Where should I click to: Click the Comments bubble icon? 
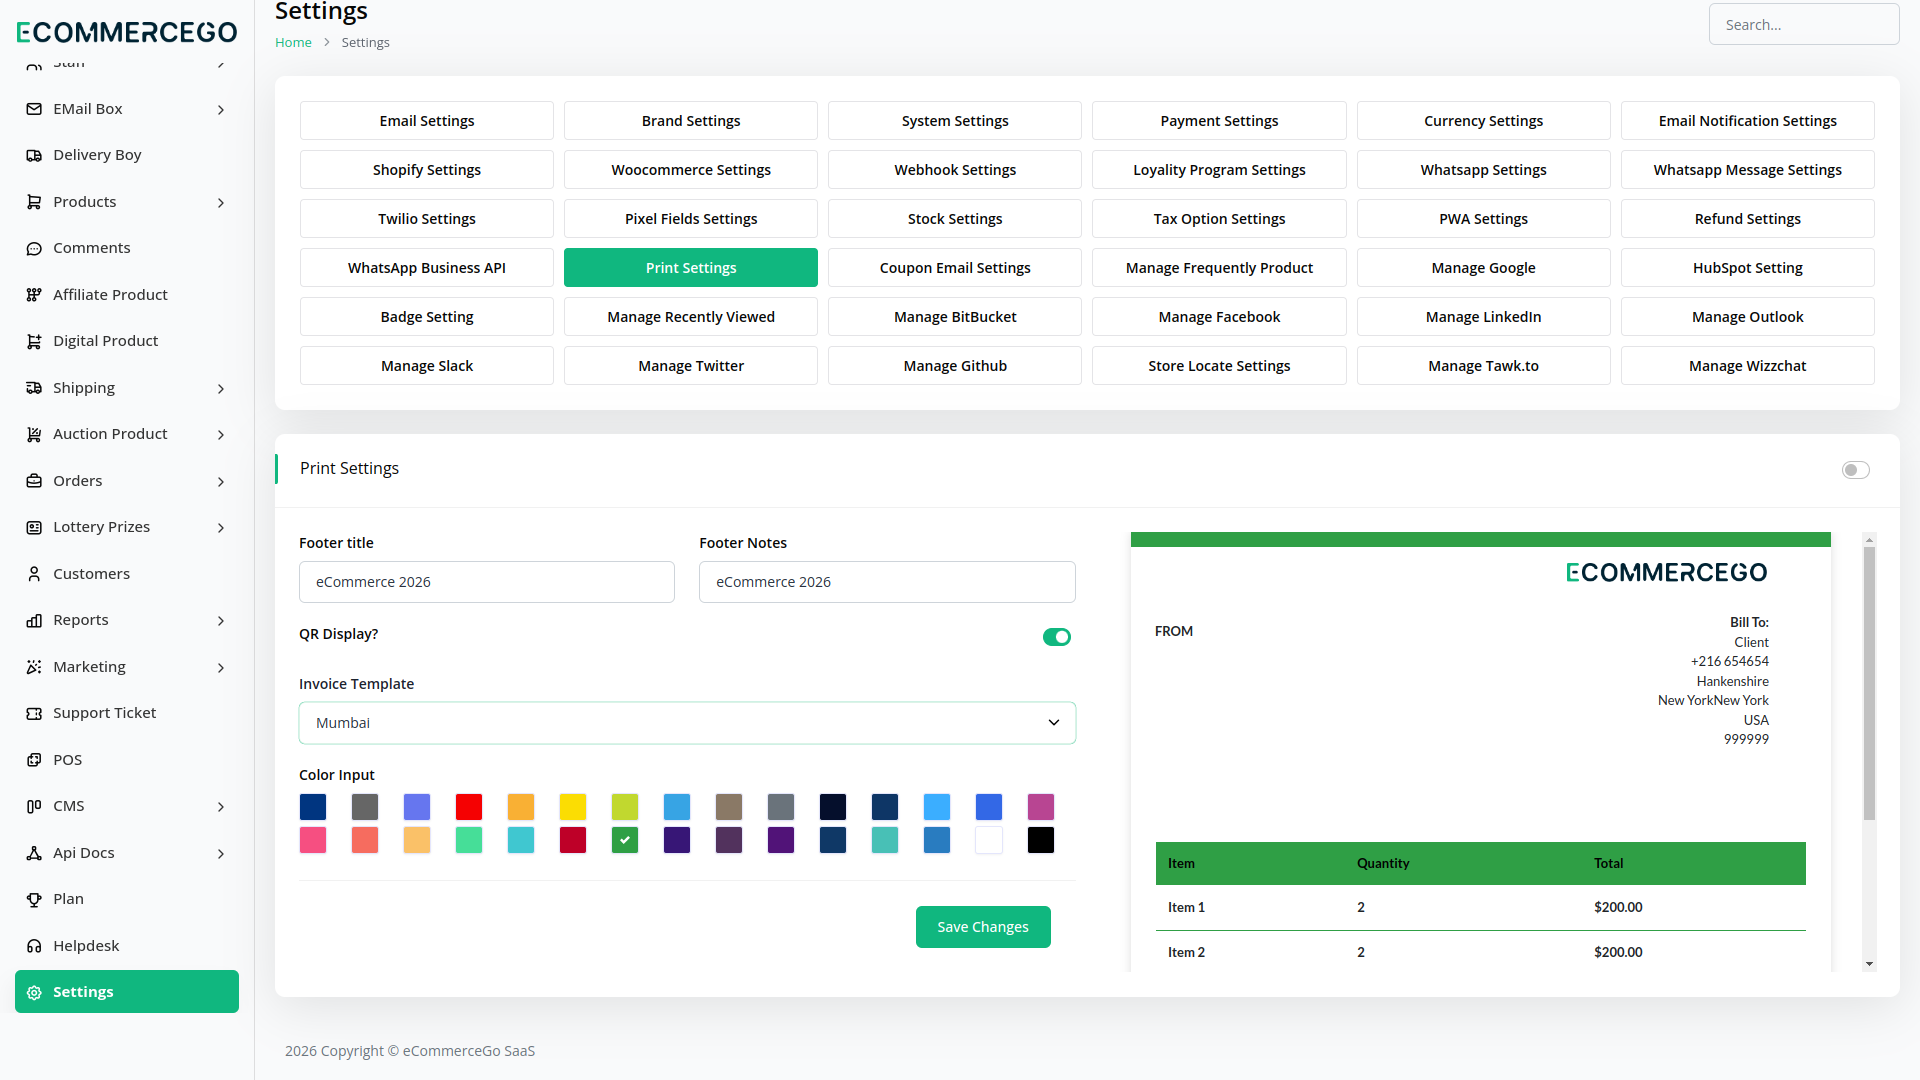[x=34, y=248]
